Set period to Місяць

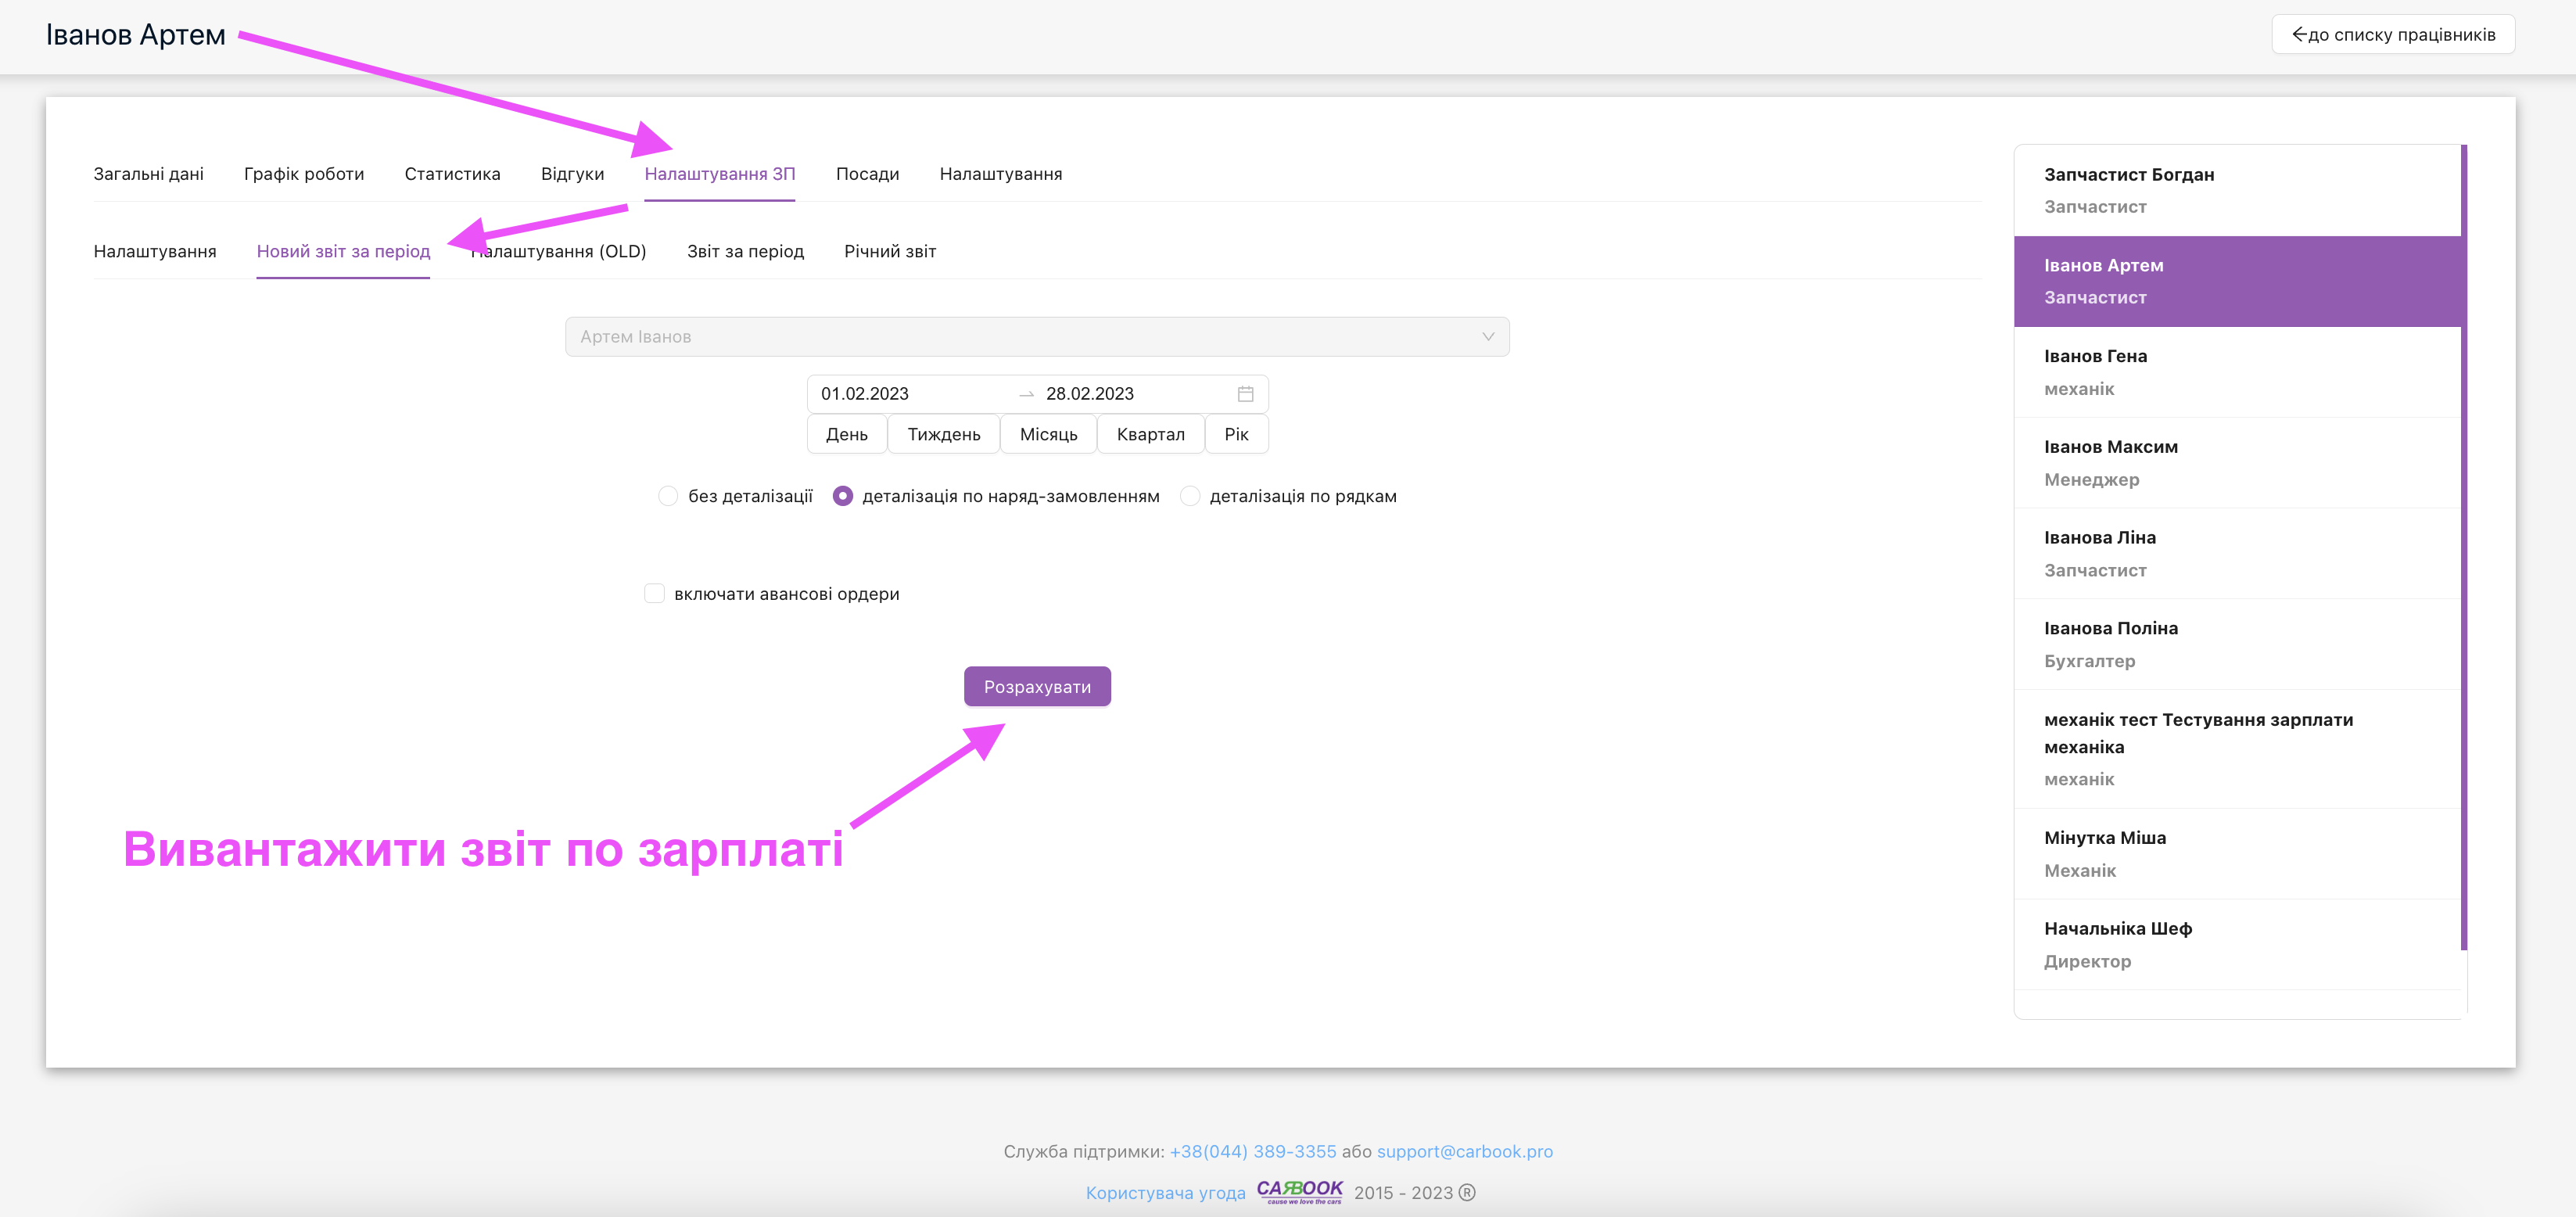(1048, 434)
